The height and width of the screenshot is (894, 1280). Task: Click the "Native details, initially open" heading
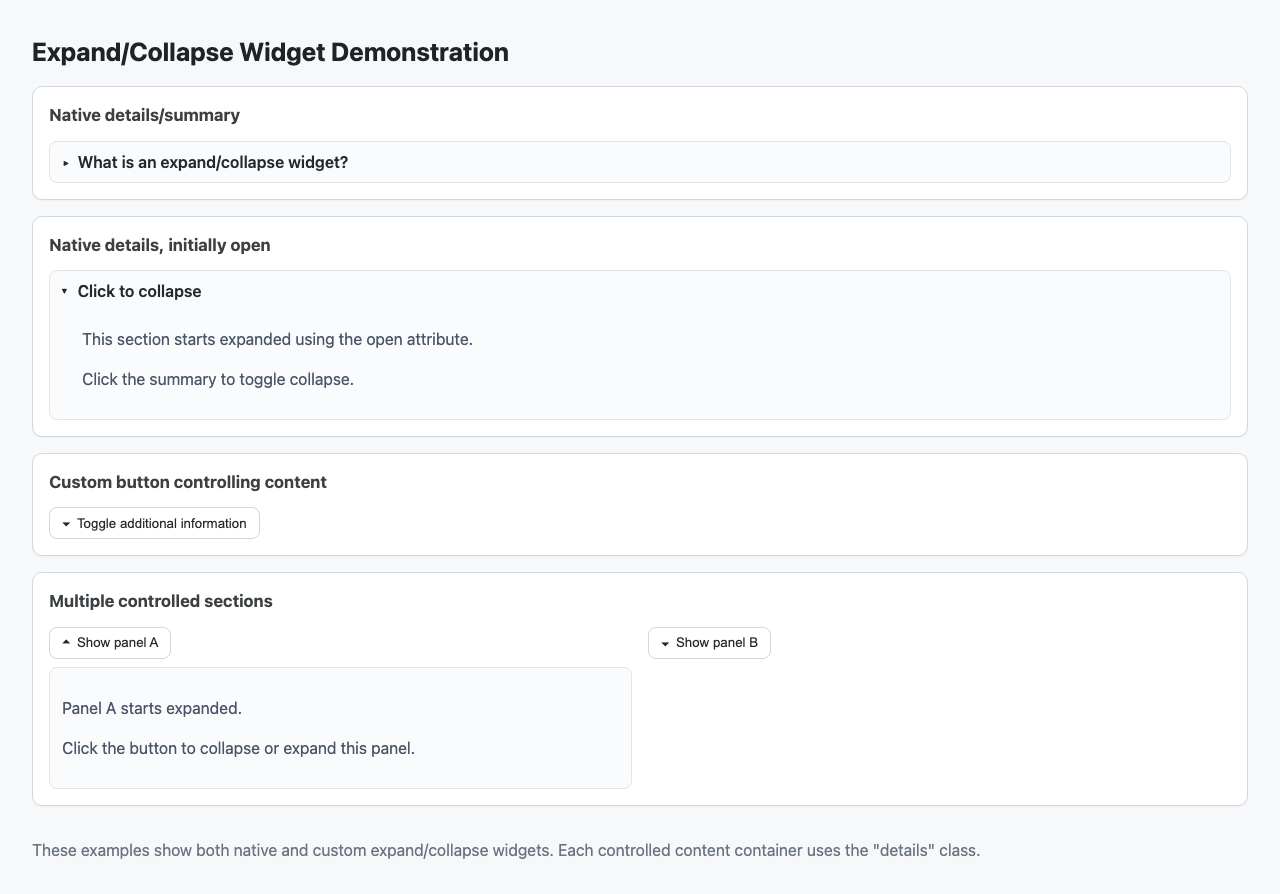coord(159,245)
